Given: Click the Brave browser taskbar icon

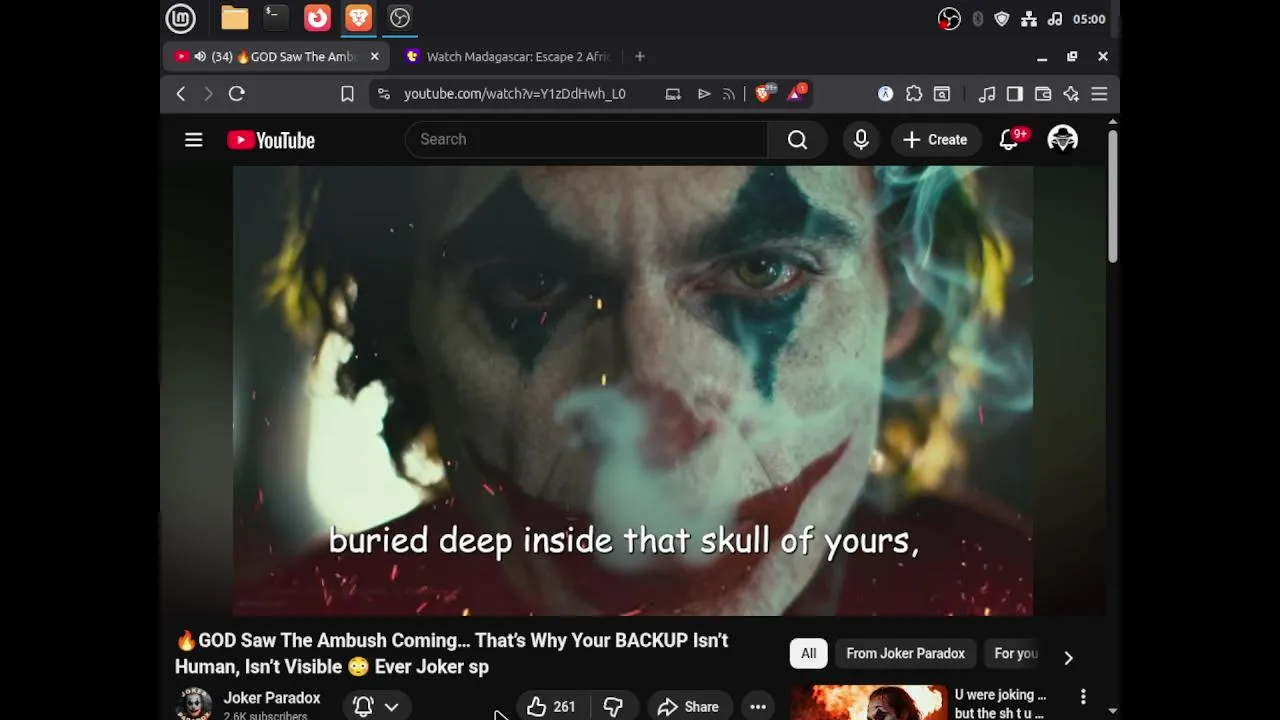Looking at the screenshot, I should (x=358, y=18).
